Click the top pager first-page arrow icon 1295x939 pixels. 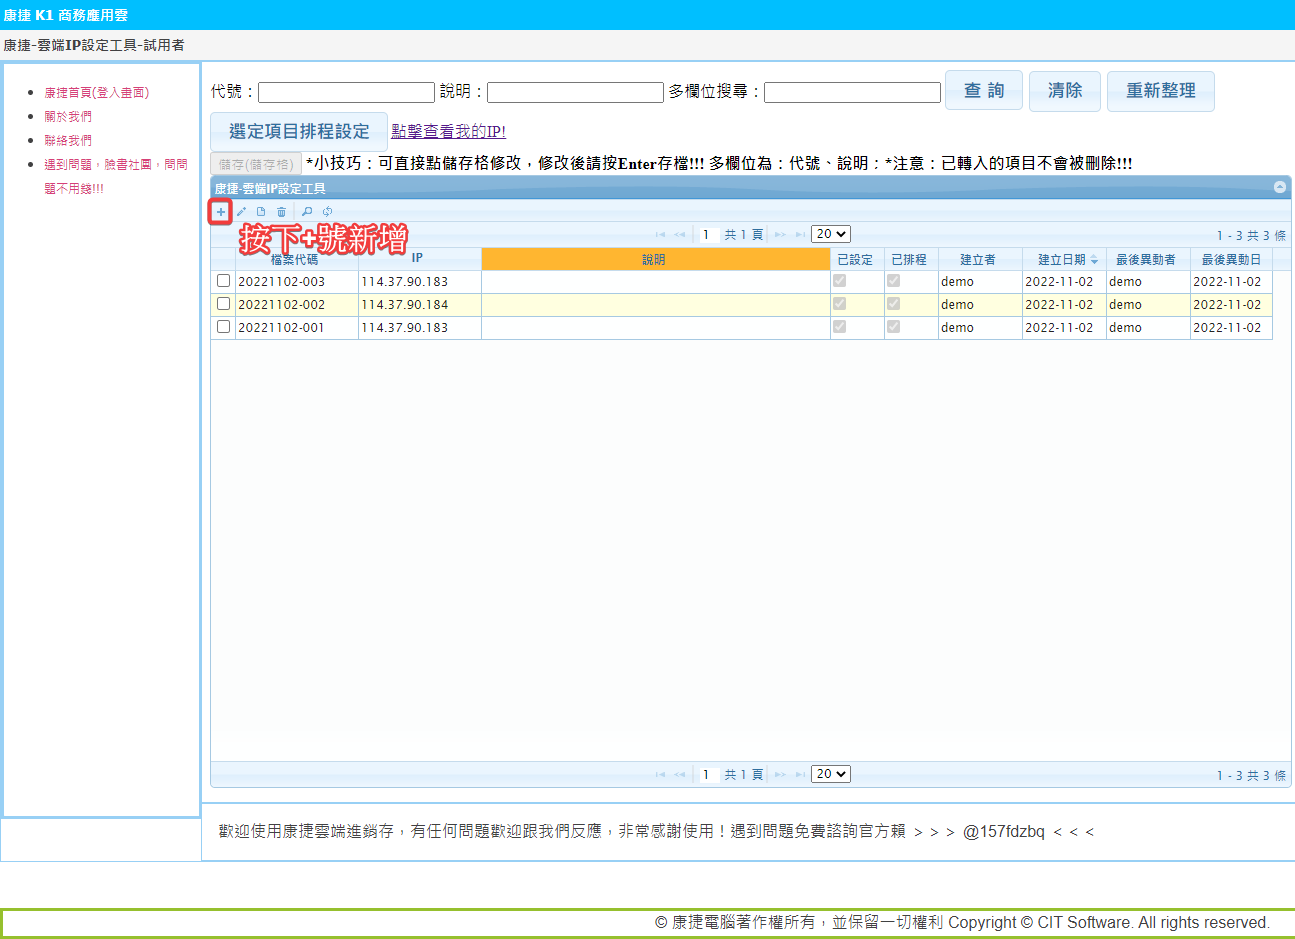click(x=660, y=235)
